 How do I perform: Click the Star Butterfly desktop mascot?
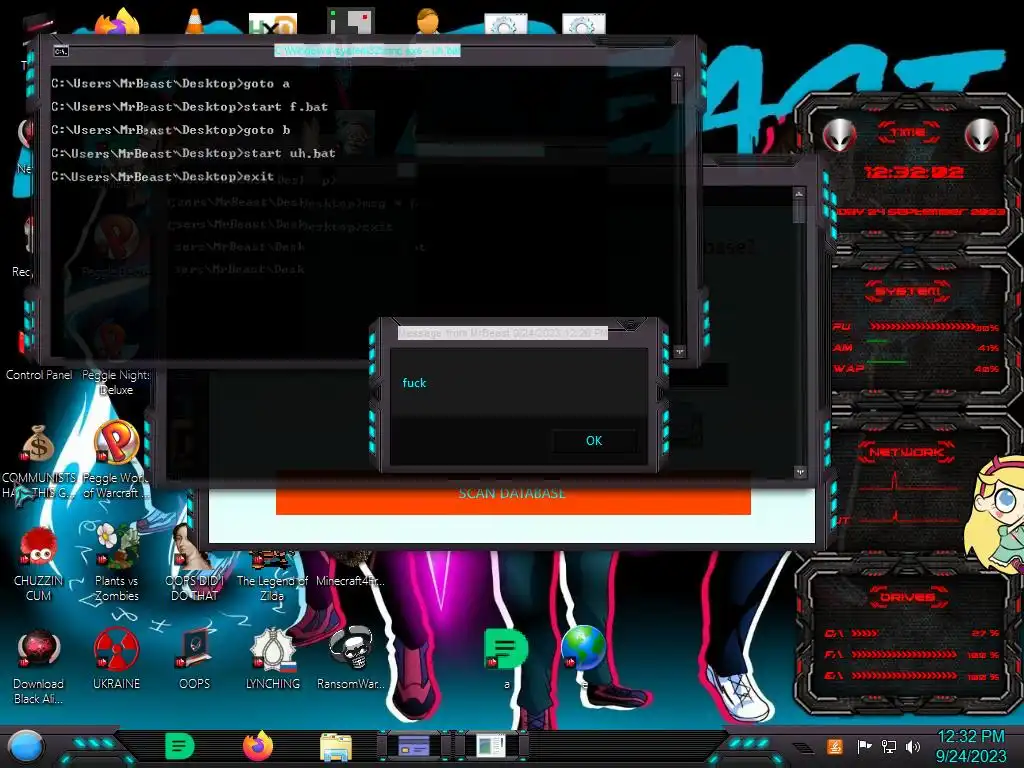tap(997, 516)
